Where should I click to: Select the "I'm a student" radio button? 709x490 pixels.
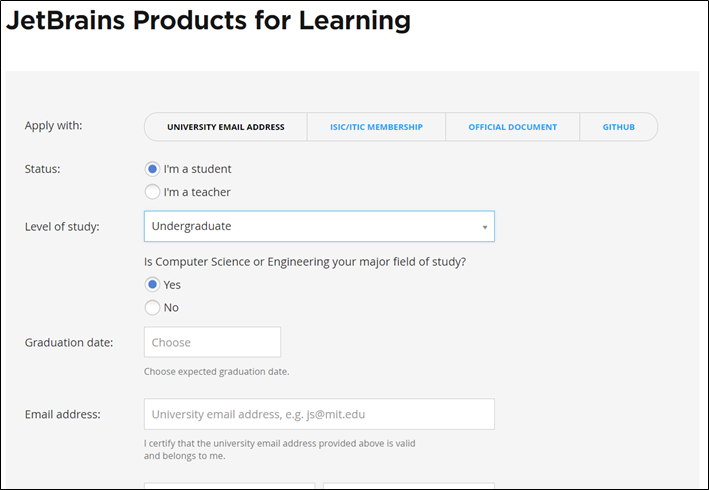tap(153, 169)
